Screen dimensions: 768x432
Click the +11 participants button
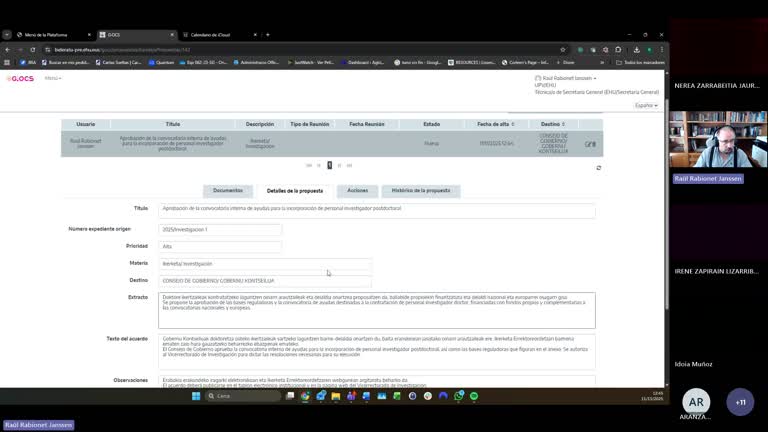pos(740,401)
